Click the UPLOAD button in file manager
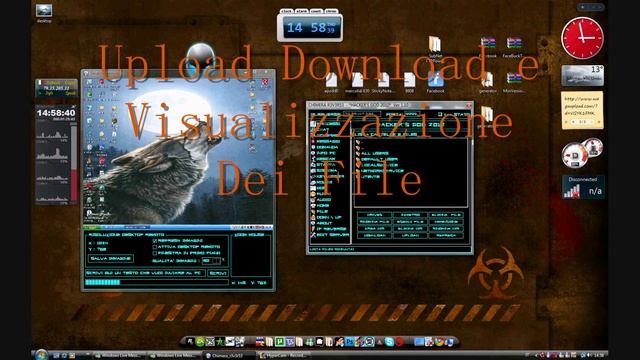Viewport: 640px width, 360px height. (x=410, y=236)
